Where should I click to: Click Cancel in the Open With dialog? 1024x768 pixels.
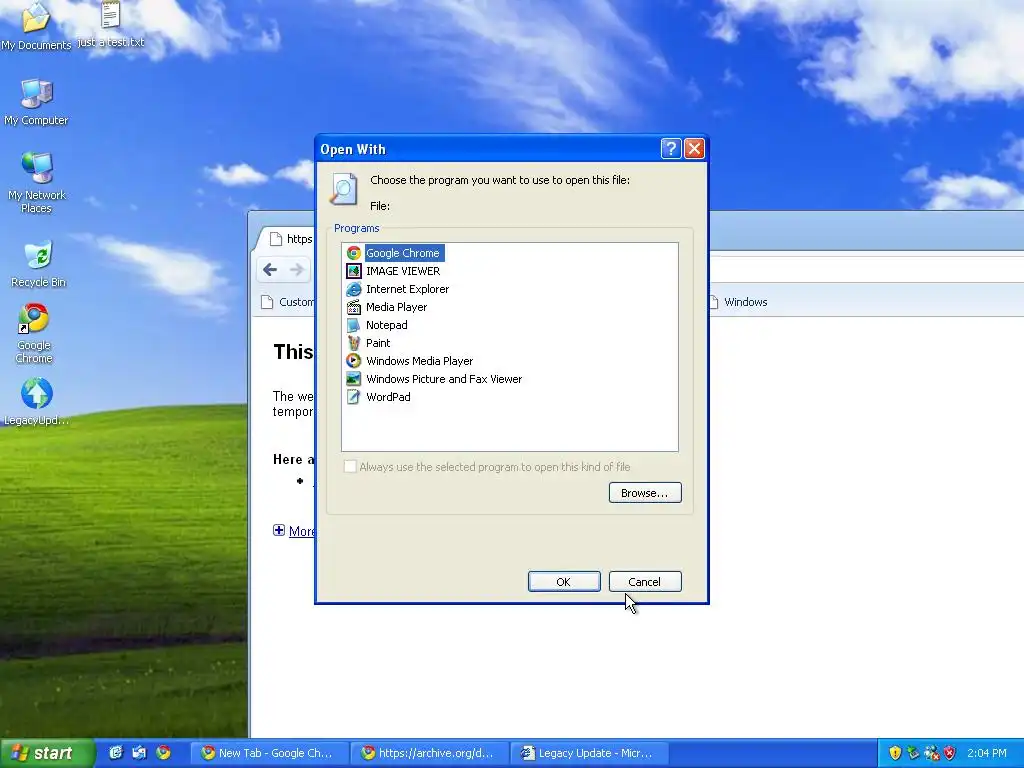(x=645, y=581)
